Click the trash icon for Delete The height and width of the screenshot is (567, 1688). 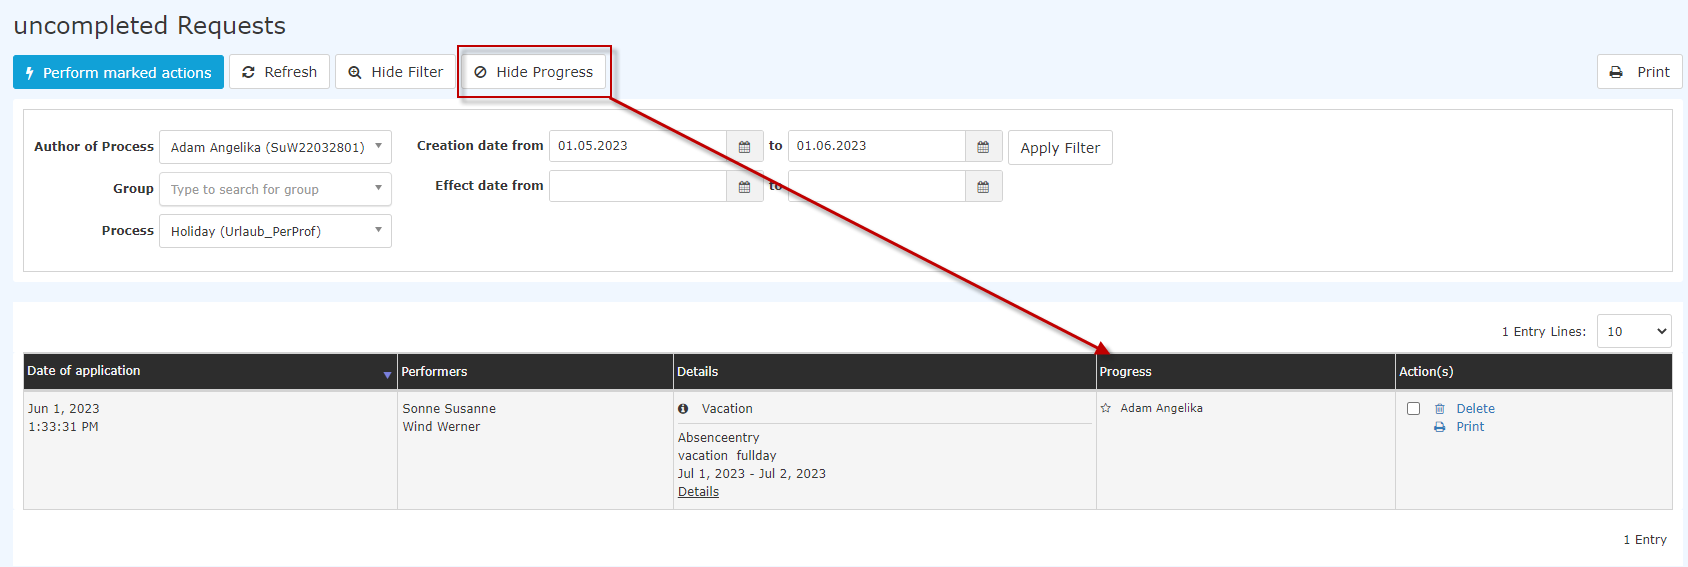1440,409
